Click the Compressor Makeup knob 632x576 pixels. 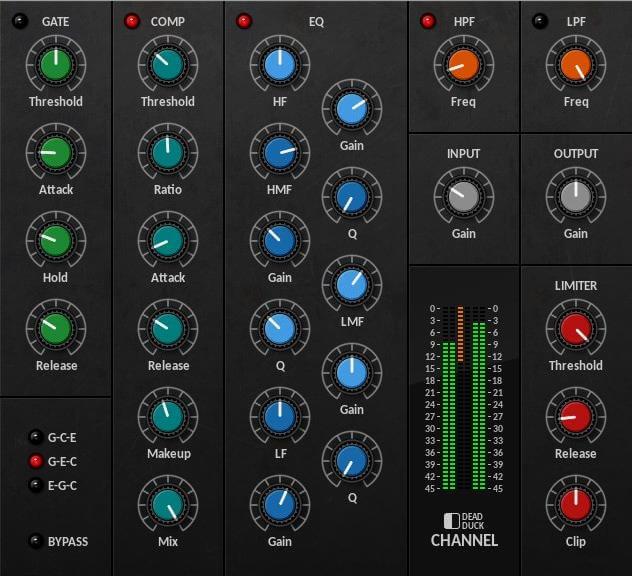(x=168, y=417)
